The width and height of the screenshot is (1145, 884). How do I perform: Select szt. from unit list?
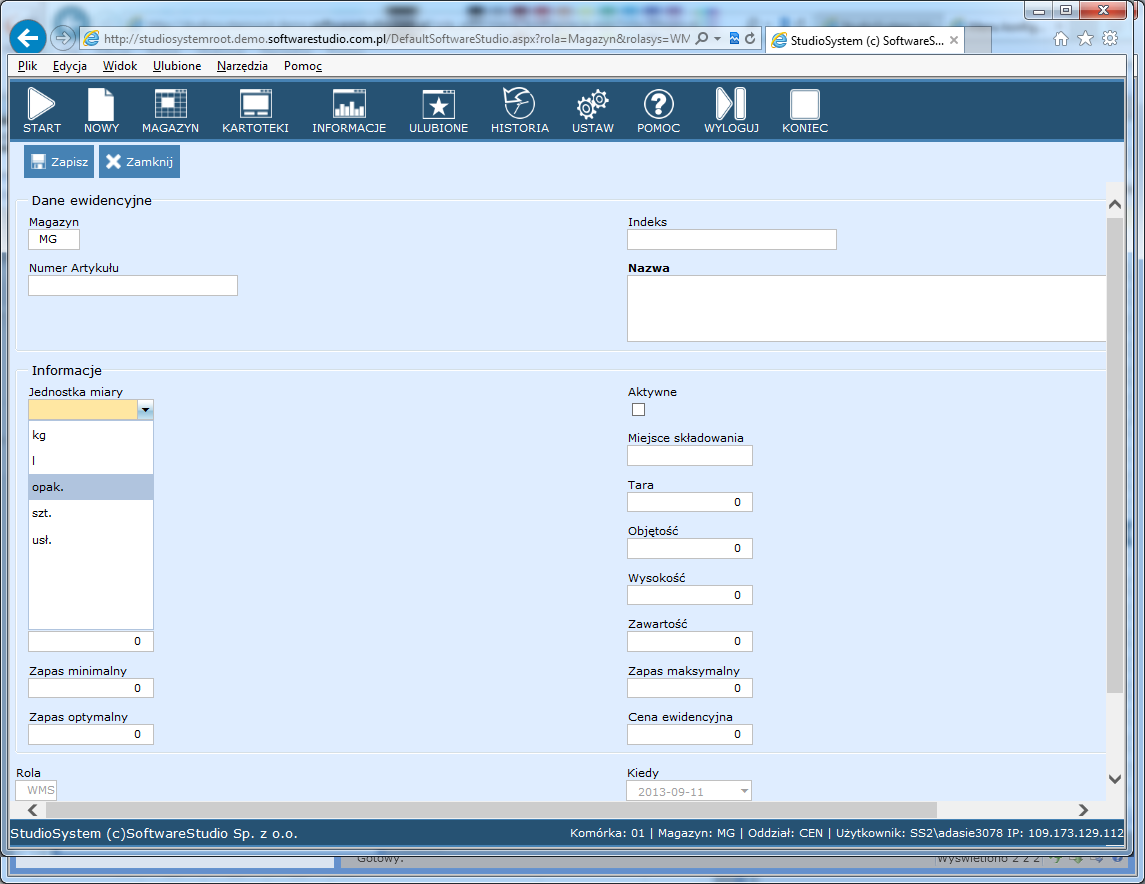tap(91, 513)
